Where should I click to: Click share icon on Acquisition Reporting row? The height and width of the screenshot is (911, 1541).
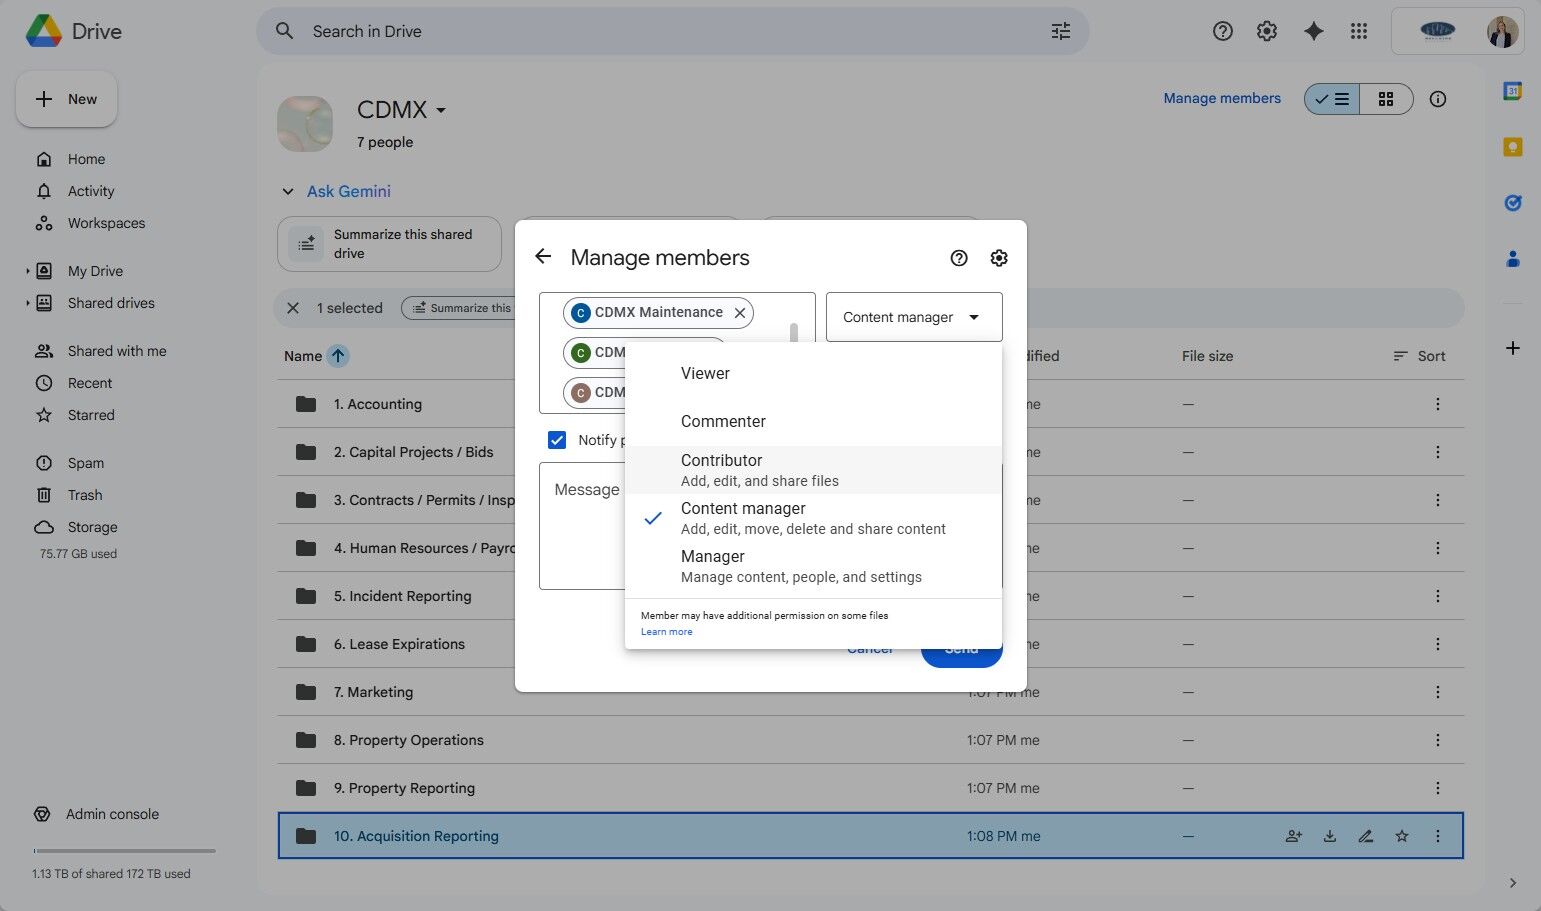(x=1294, y=836)
